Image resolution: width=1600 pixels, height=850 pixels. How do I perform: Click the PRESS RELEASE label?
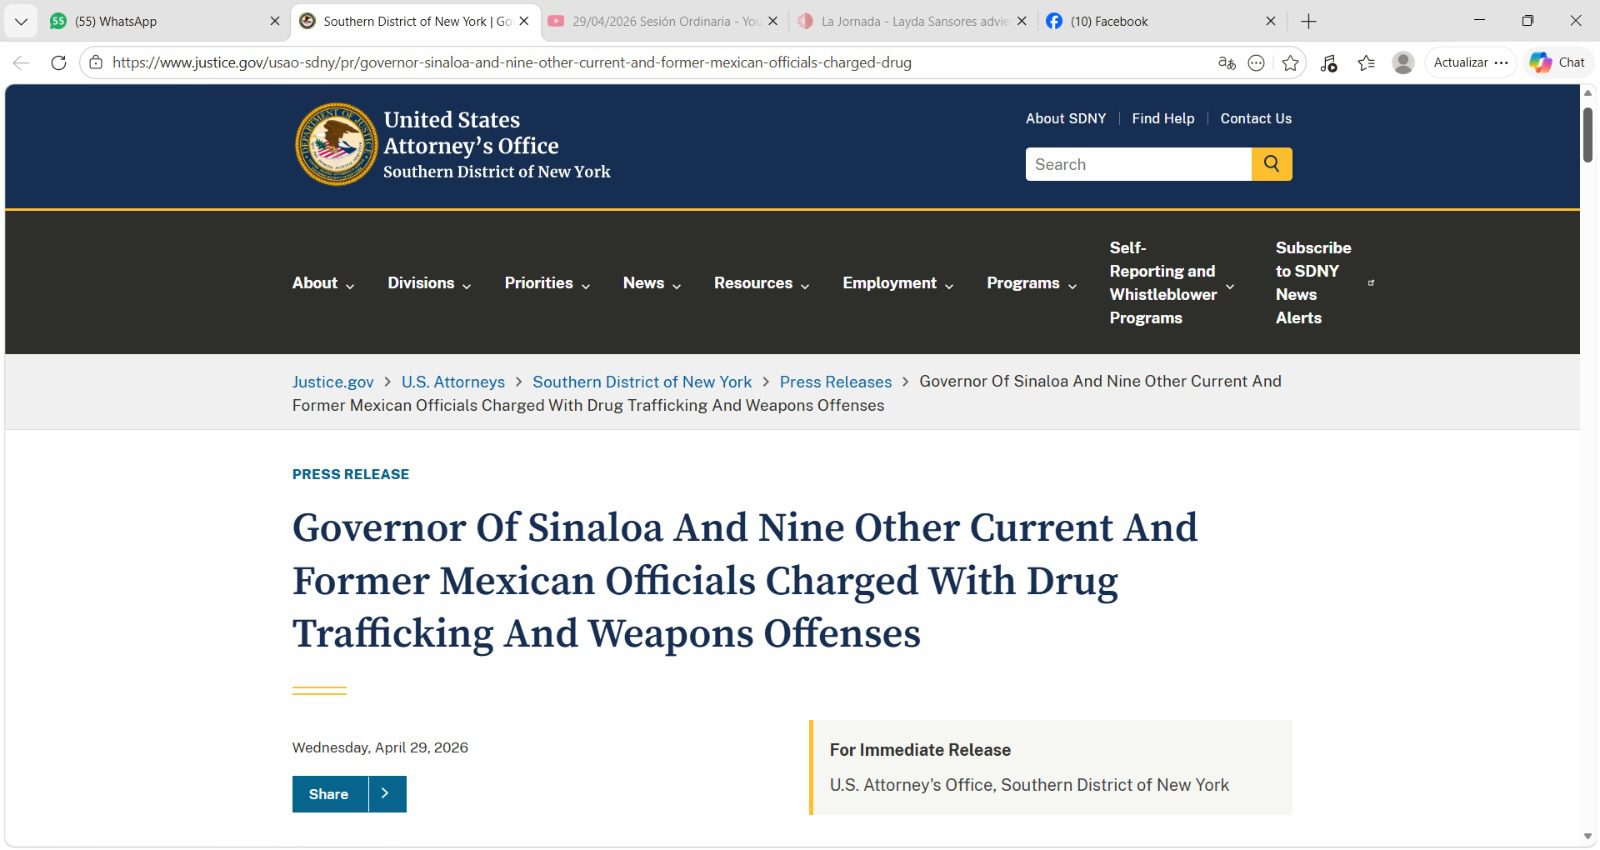351,474
